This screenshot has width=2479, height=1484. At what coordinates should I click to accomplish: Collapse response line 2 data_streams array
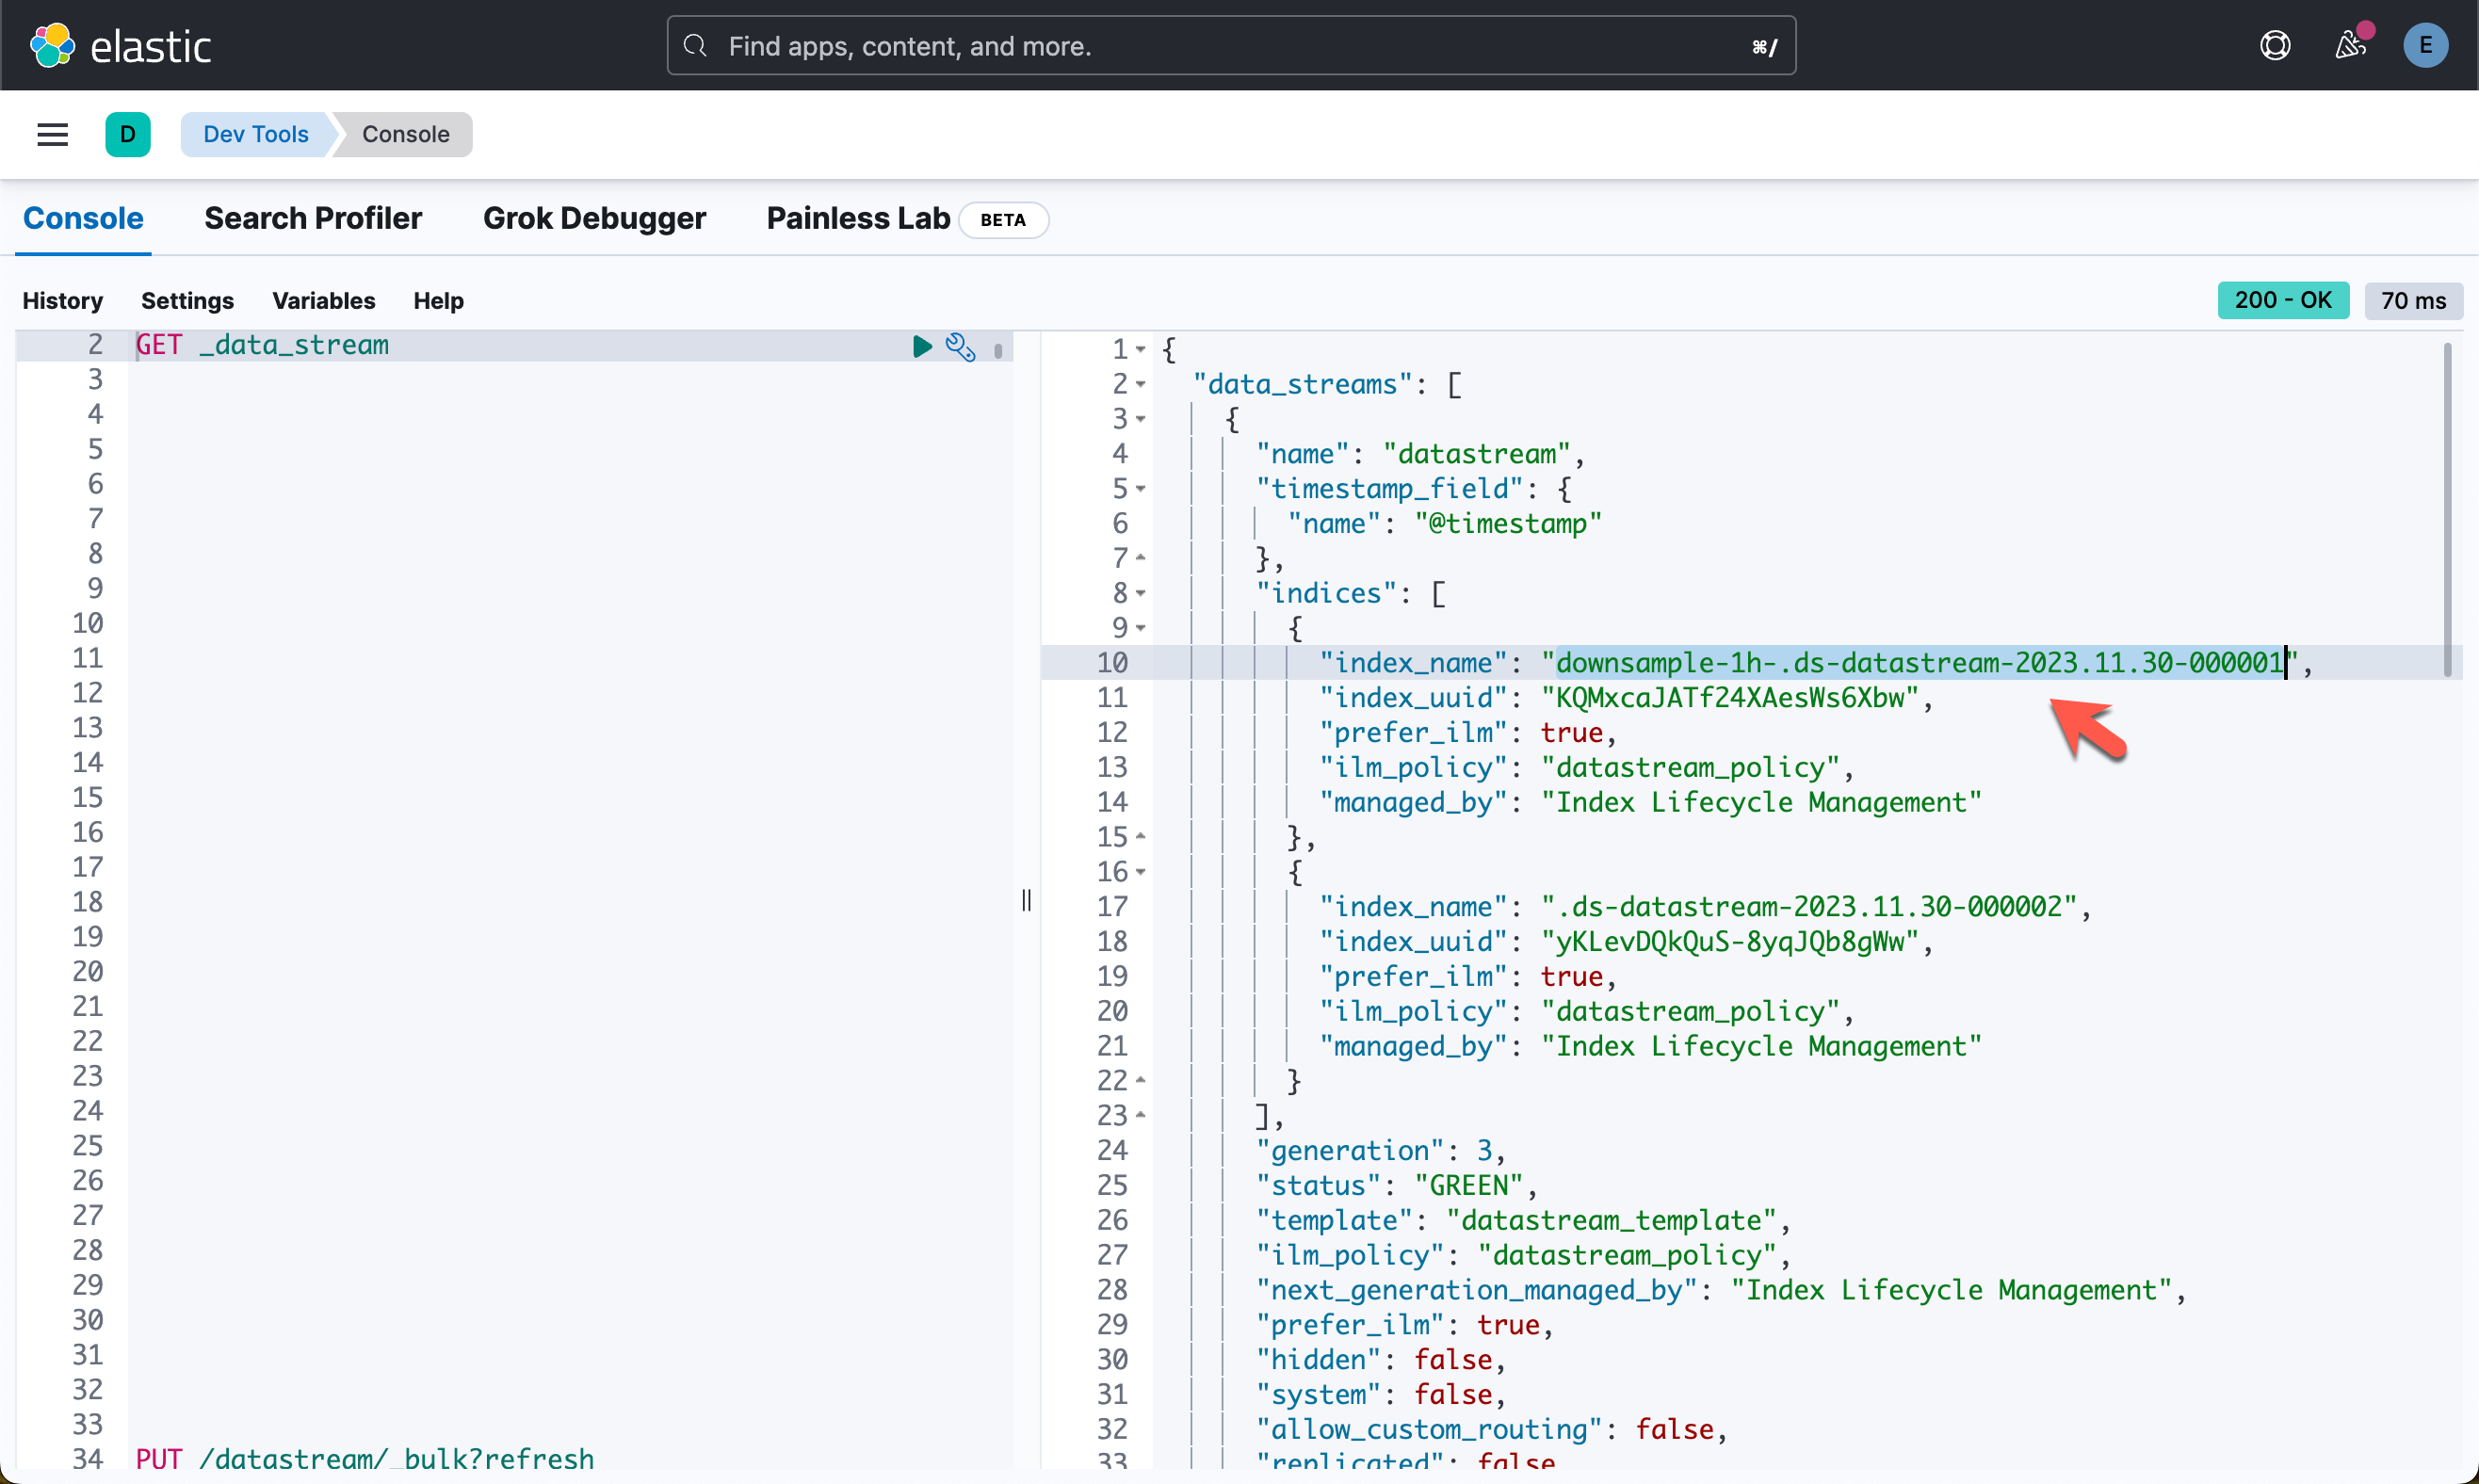pyautogui.click(x=1140, y=385)
